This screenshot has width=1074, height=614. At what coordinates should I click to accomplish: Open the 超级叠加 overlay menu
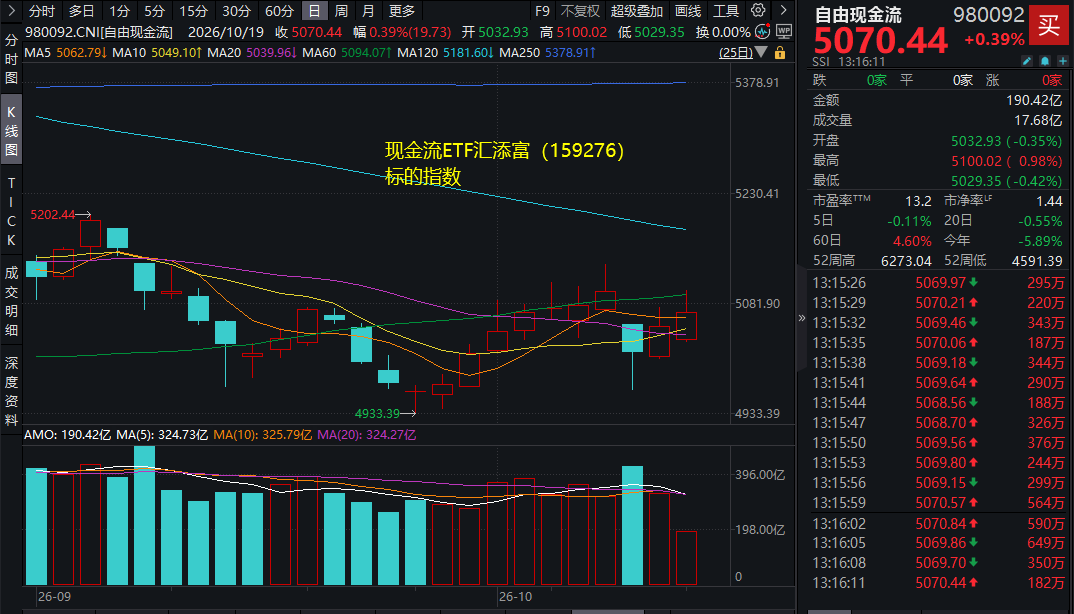tap(637, 11)
